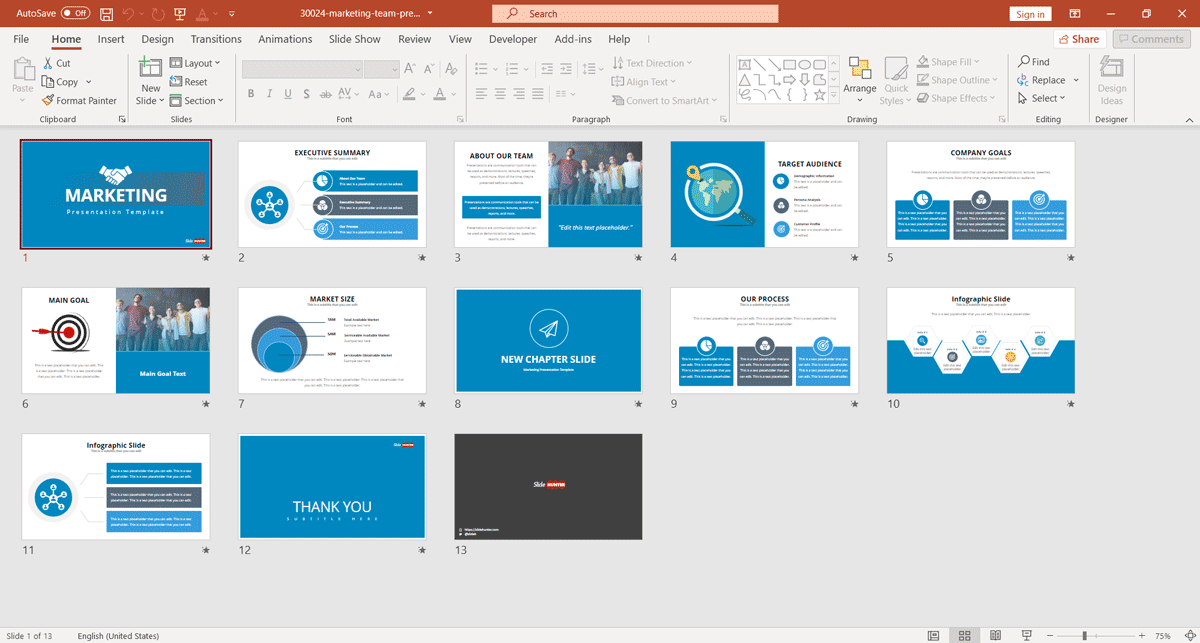Image resolution: width=1200 pixels, height=643 pixels.
Task: Toggle the AutoSave switch
Action: click(75, 13)
